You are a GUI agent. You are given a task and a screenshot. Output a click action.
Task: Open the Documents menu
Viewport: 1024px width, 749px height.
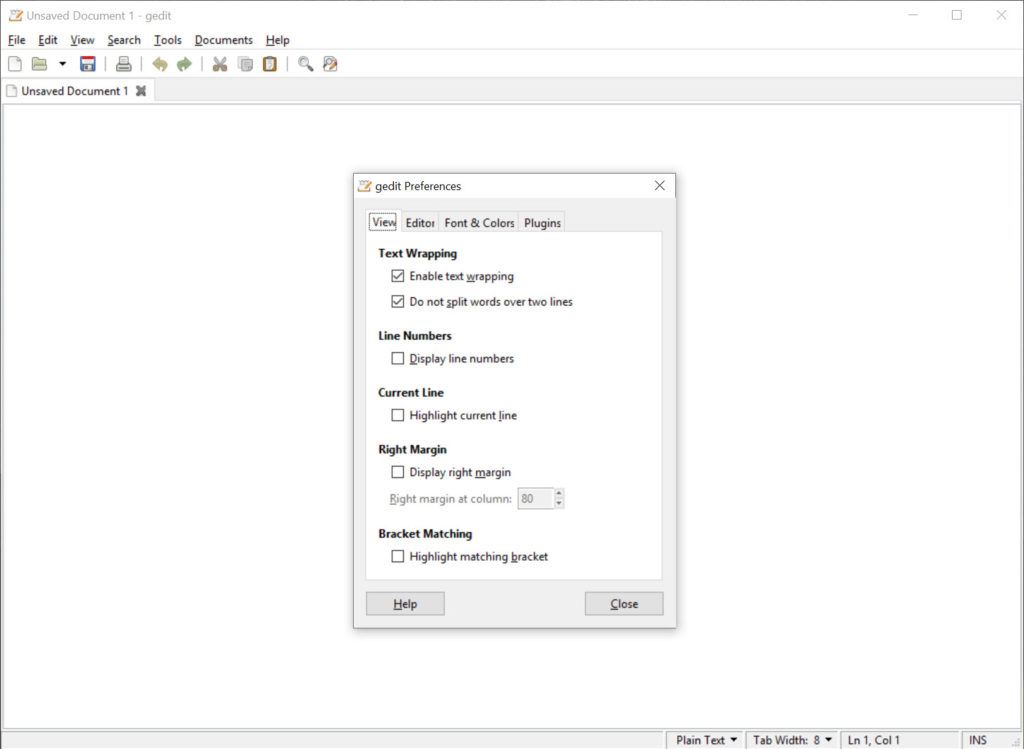[223, 40]
